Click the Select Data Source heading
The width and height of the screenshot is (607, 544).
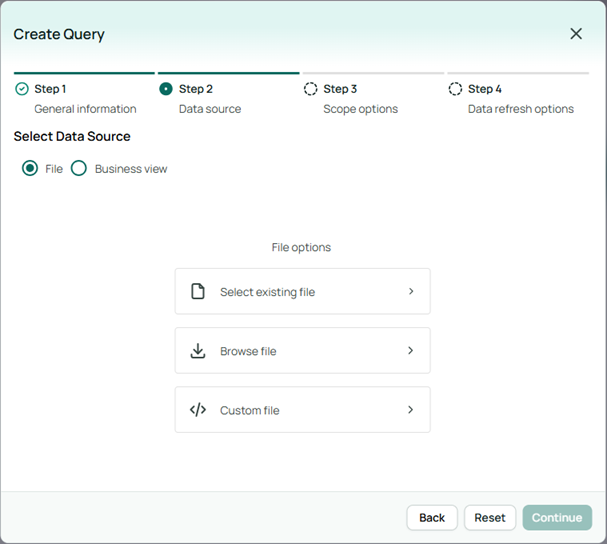[72, 136]
